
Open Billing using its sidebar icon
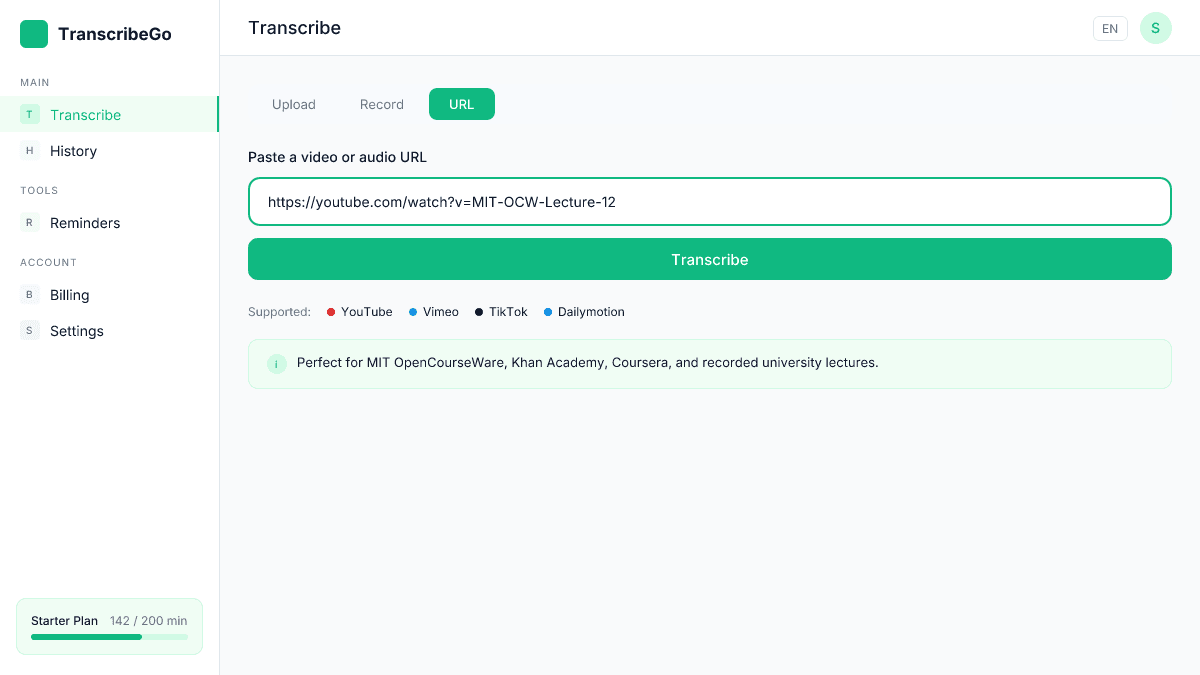tap(29, 294)
